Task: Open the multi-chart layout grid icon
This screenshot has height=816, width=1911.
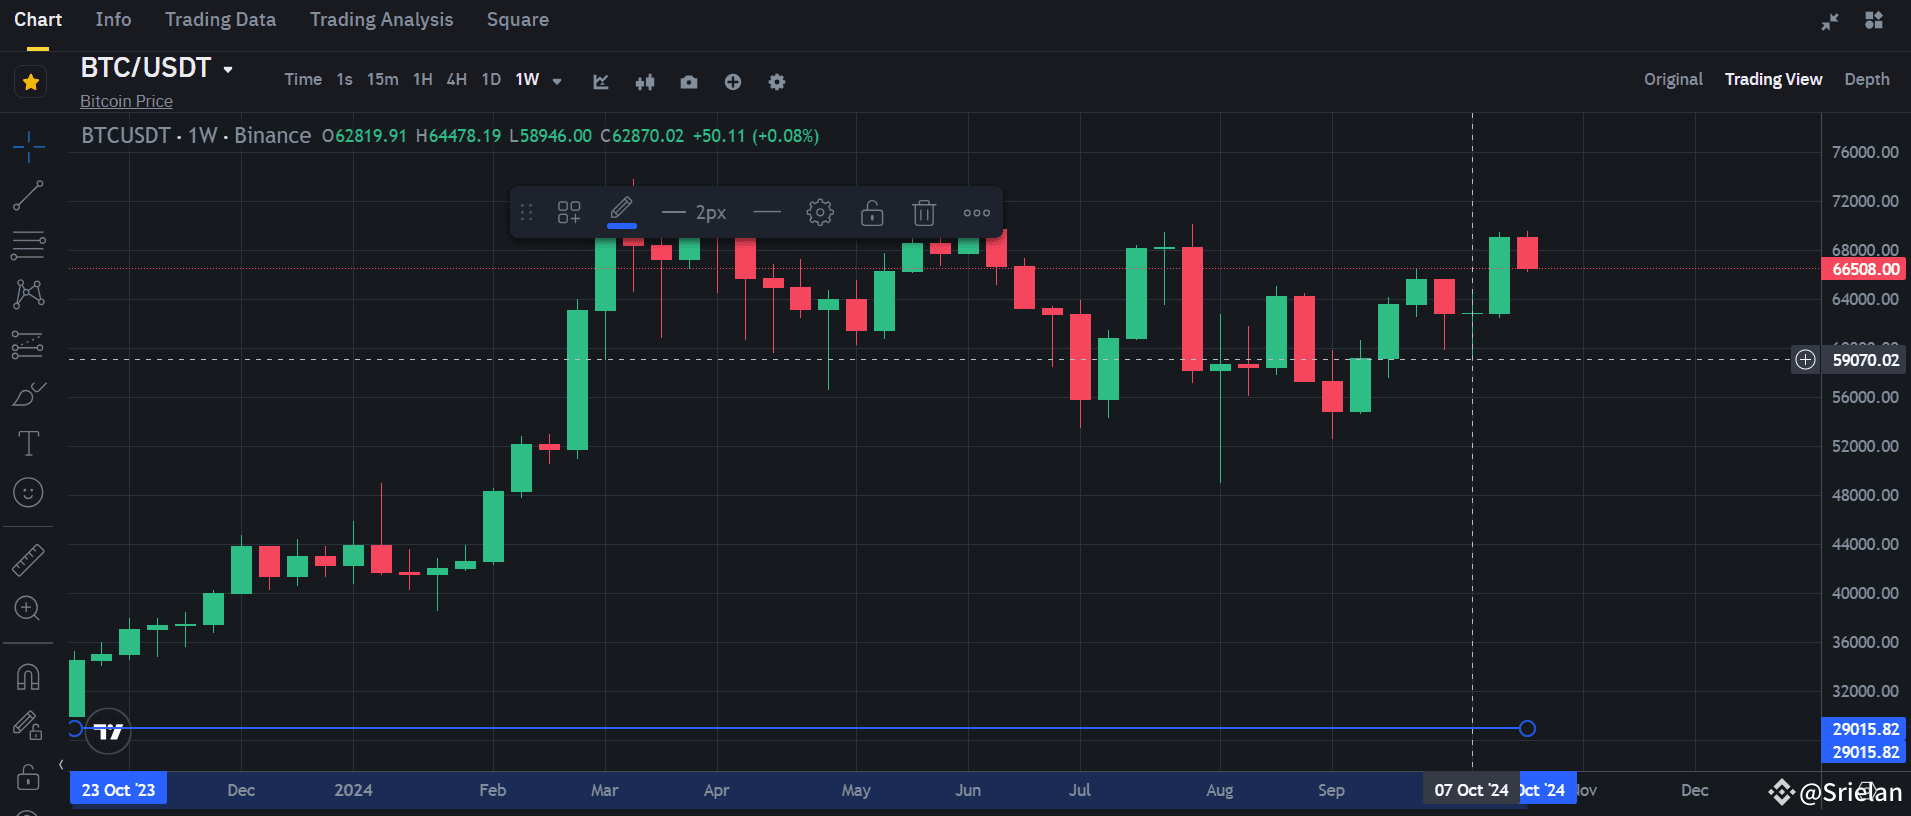Action: pyautogui.click(x=1874, y=20)
